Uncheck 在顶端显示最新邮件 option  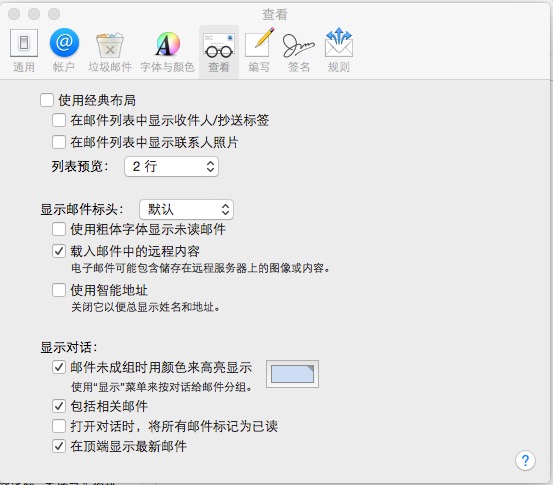click(x=59, y=446)
